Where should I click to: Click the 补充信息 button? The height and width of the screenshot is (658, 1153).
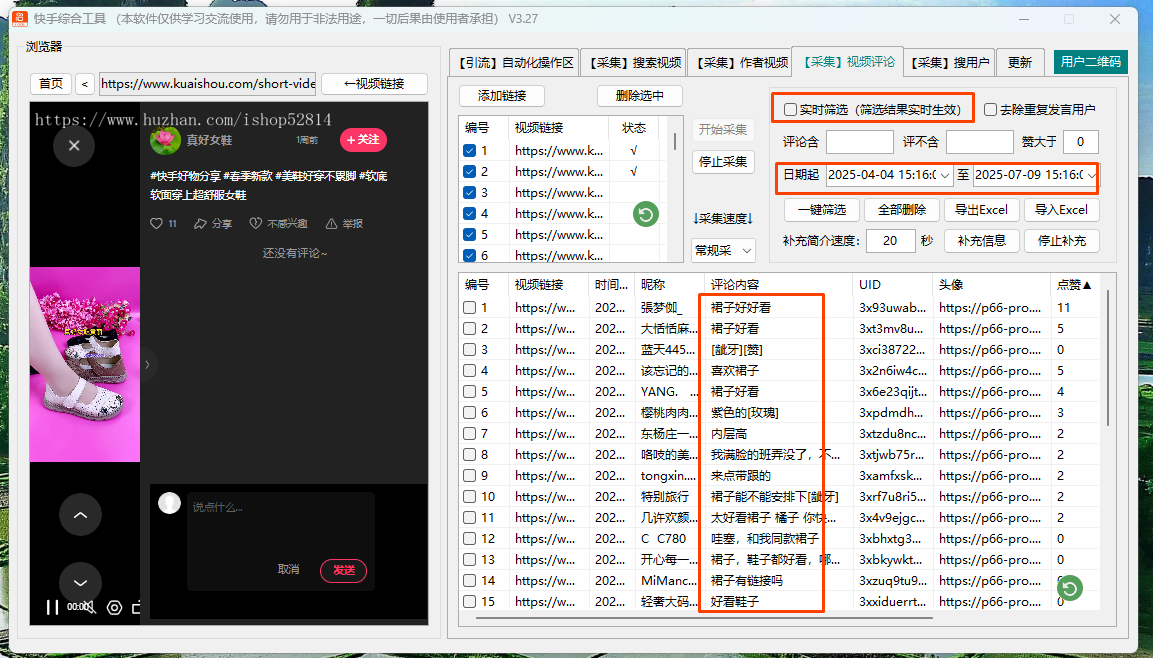(x=982, y=240)
